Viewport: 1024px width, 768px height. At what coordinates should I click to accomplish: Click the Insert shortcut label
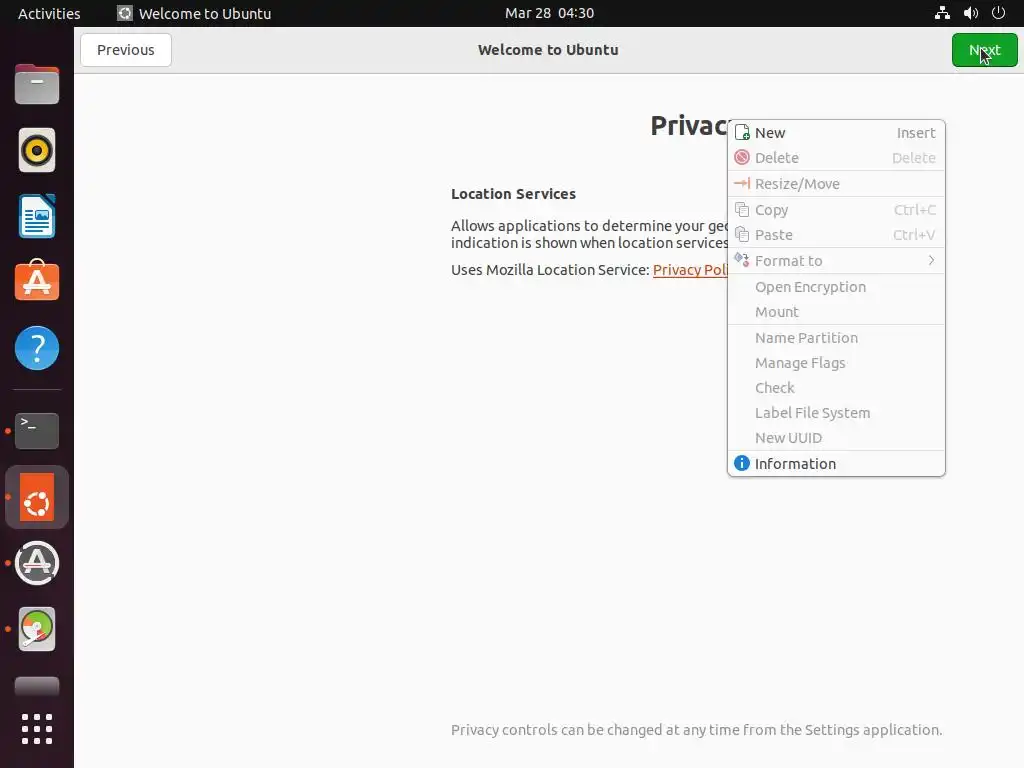click(916, 133)
